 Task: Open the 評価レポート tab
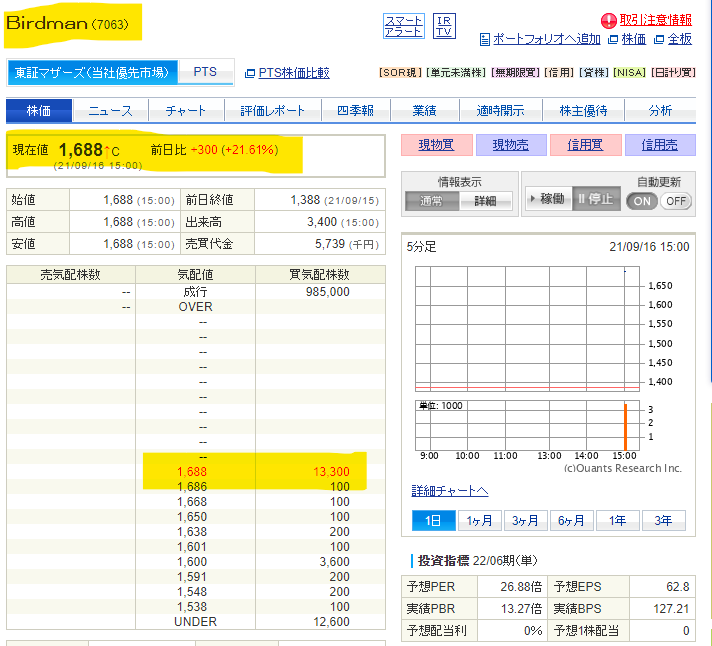point(273,110)
